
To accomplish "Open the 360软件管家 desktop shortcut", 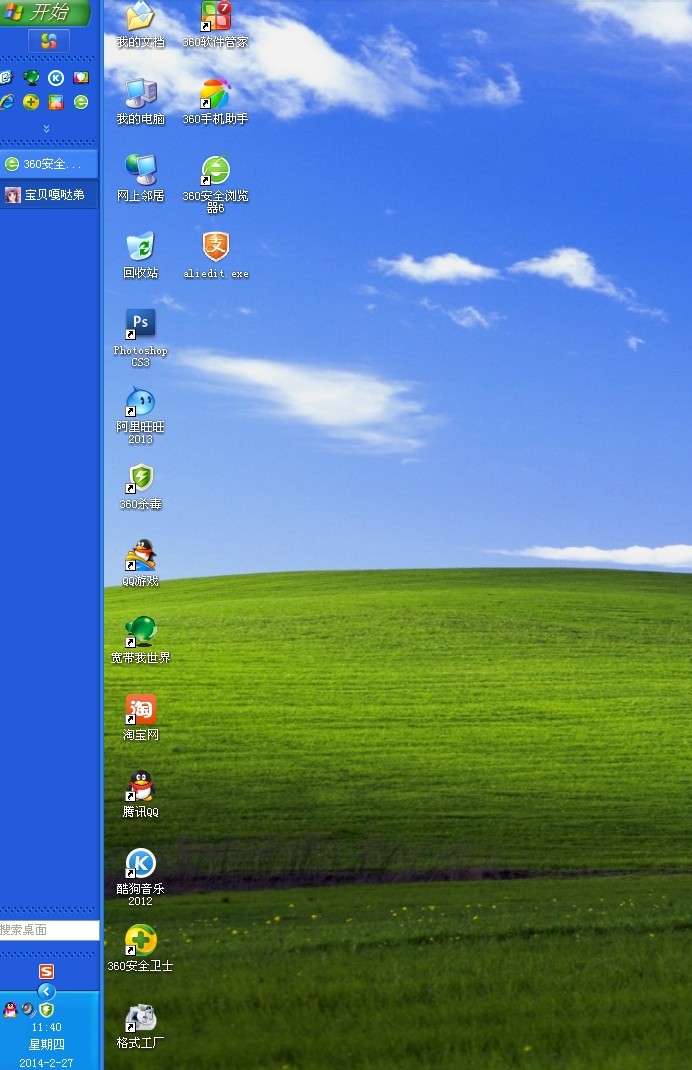I will pos(216,24).
